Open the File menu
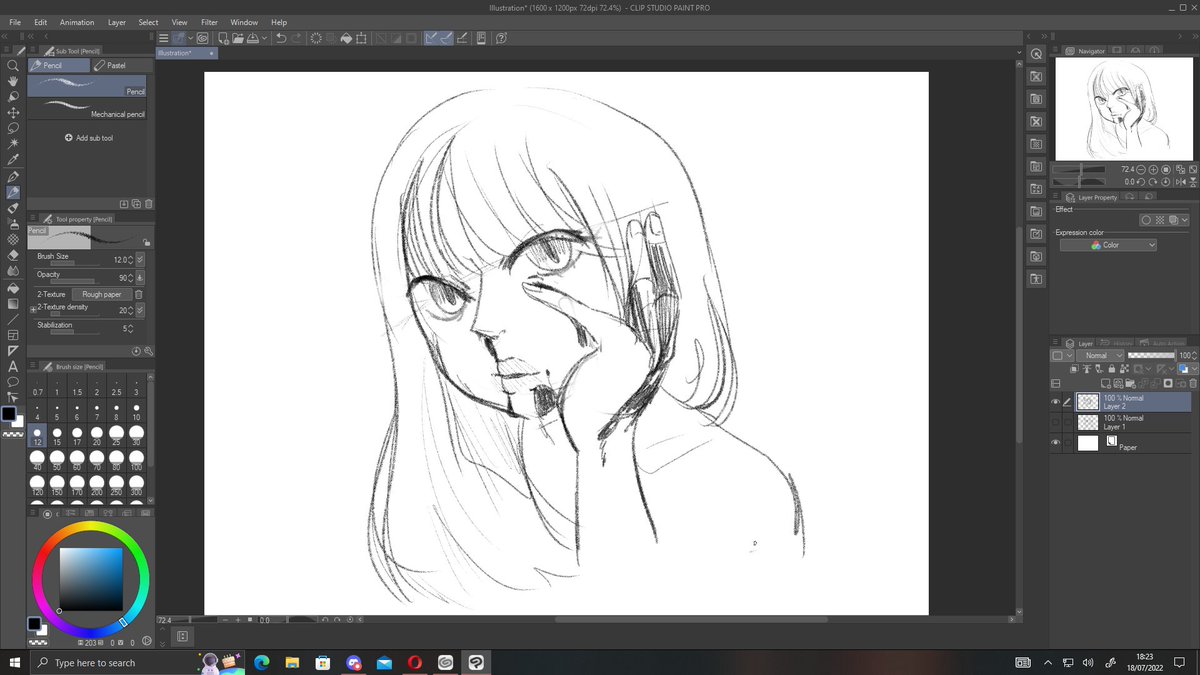 15,22
